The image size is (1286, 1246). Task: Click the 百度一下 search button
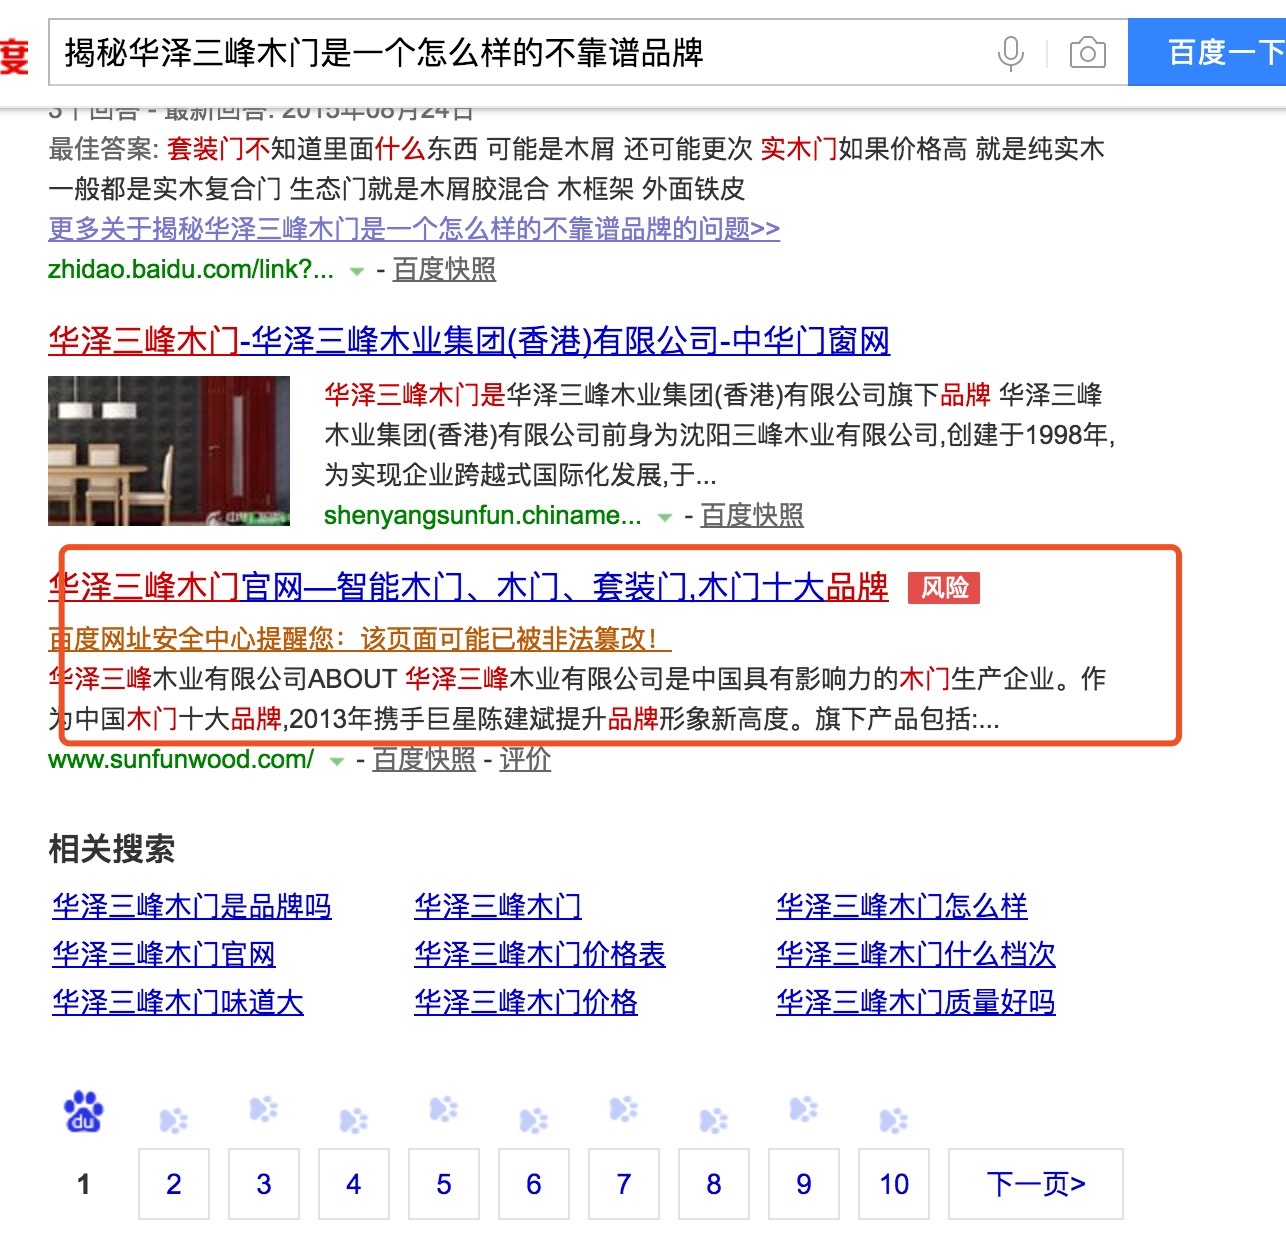[1207, 52]
